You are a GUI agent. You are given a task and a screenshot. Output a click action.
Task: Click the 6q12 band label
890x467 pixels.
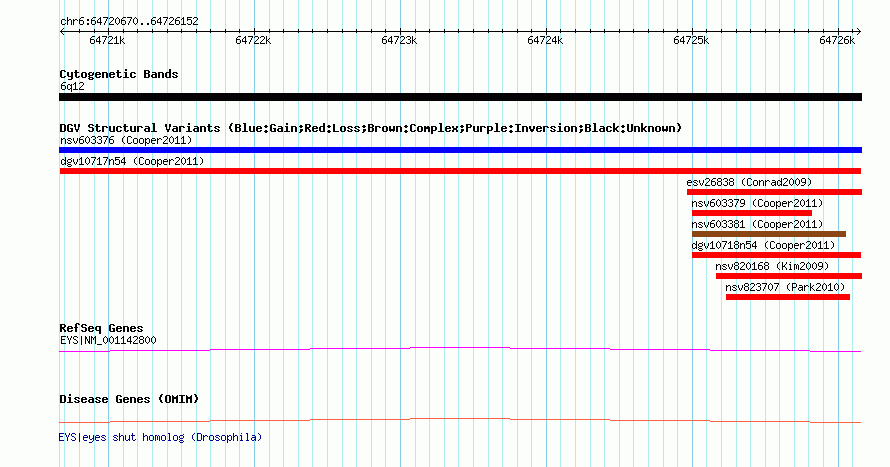pyautogui.click(x=72, y=86)
